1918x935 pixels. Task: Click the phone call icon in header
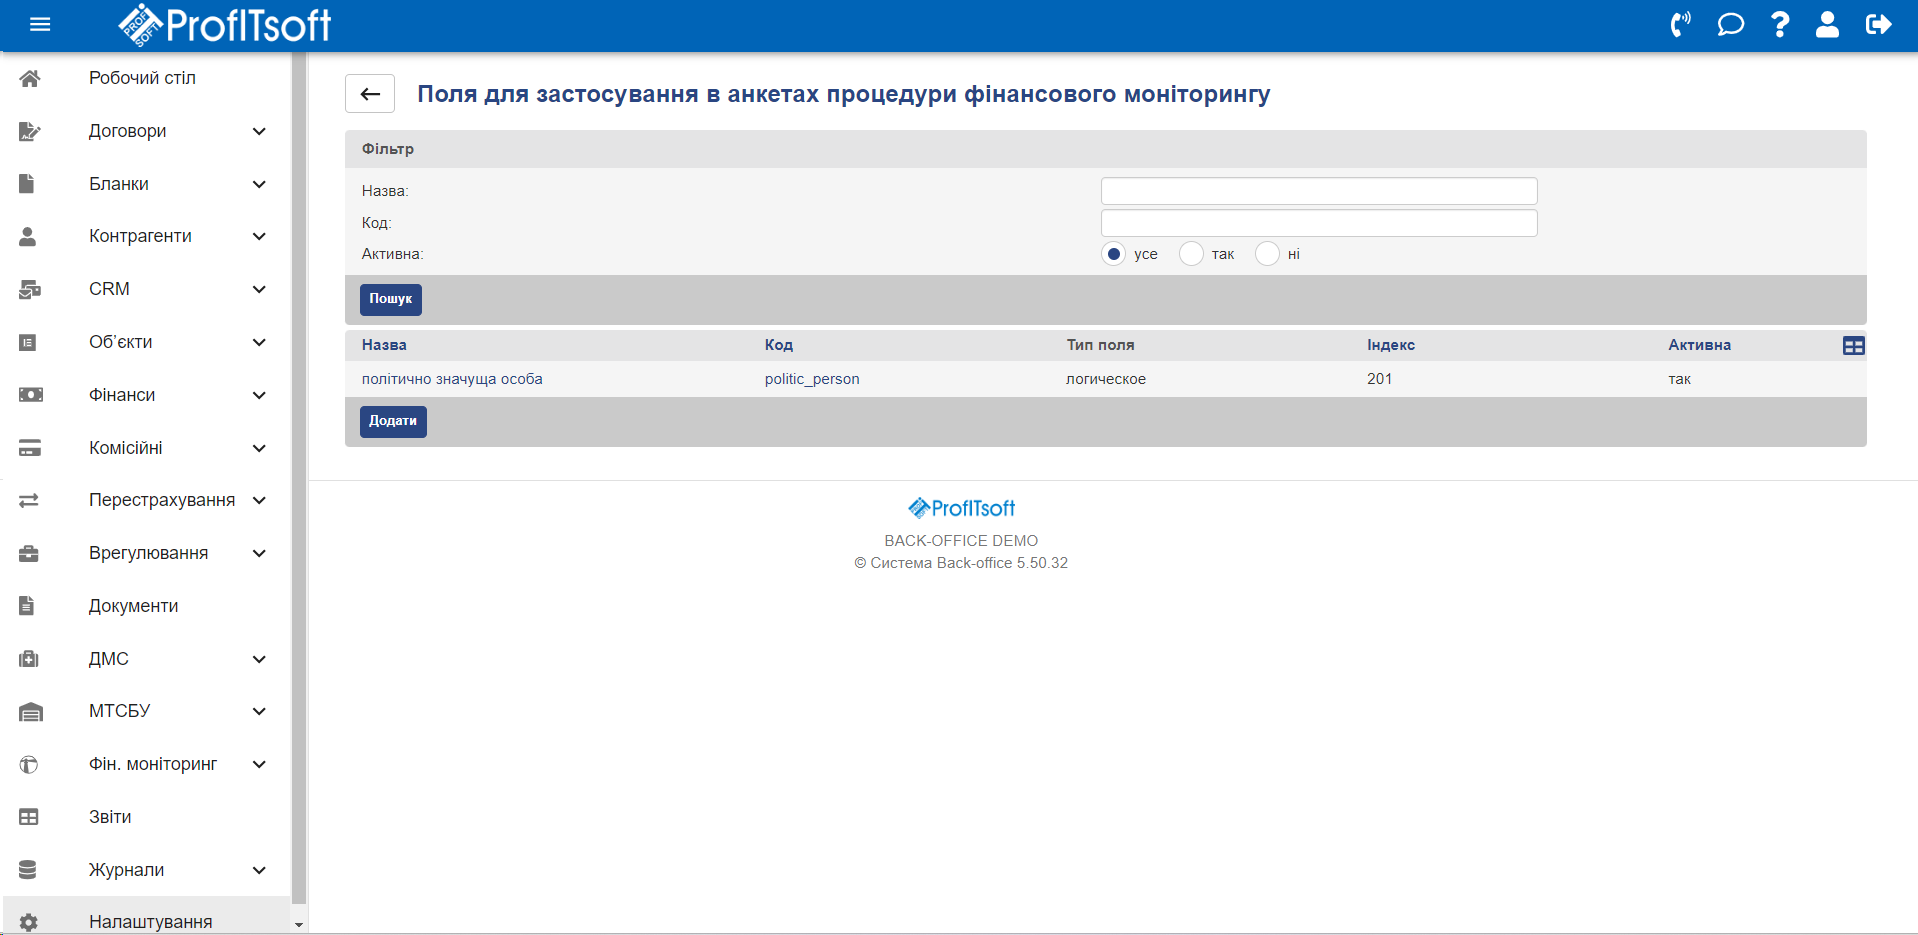(x=1680, y=25)
